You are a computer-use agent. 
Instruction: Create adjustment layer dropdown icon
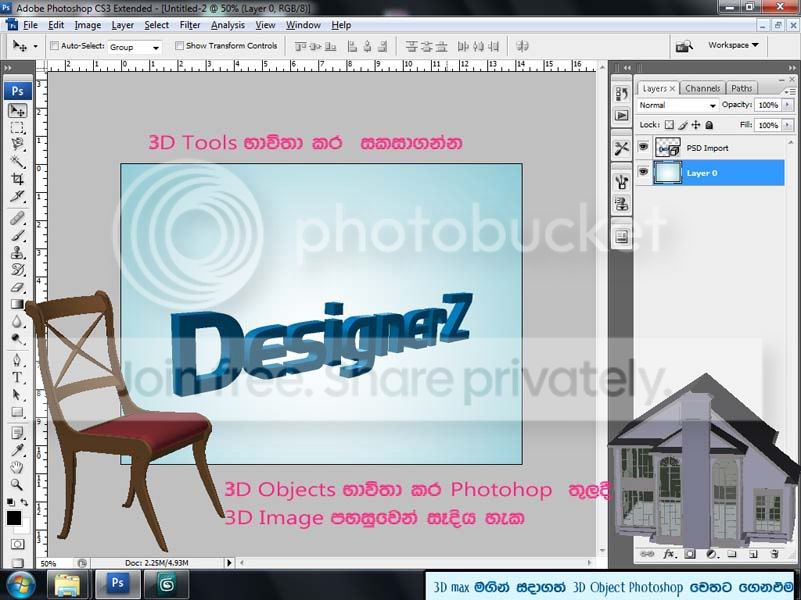tap(711, 554)
